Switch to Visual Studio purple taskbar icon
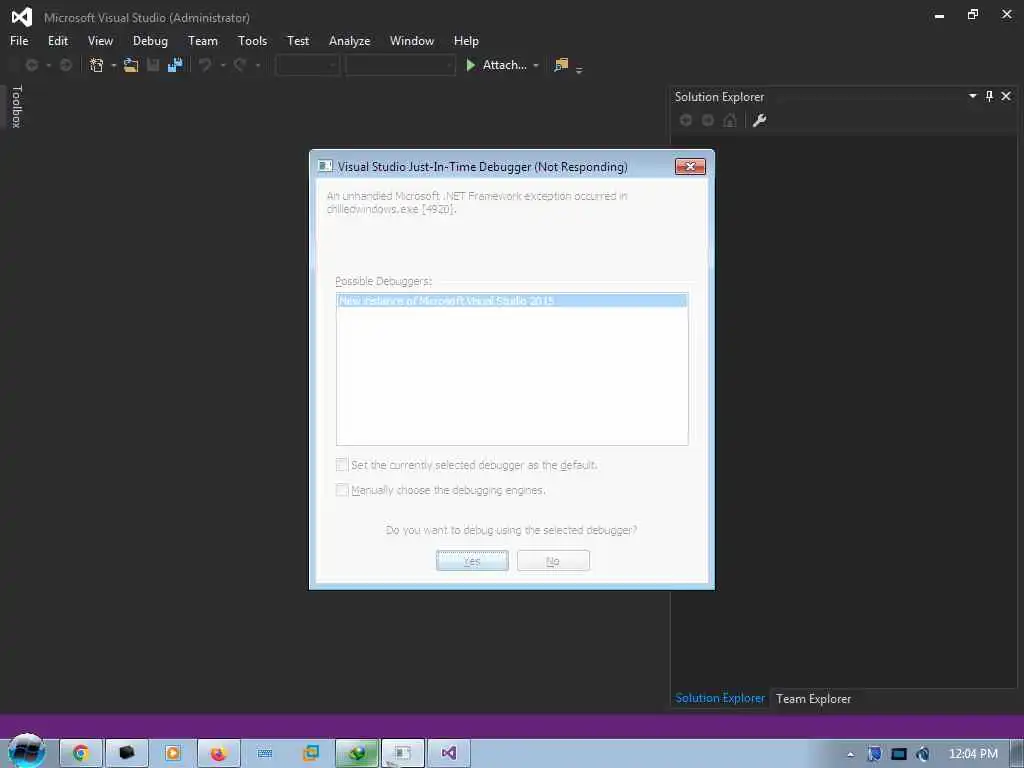The height and width of the screenshot is (768, 1024). point(449,753)
